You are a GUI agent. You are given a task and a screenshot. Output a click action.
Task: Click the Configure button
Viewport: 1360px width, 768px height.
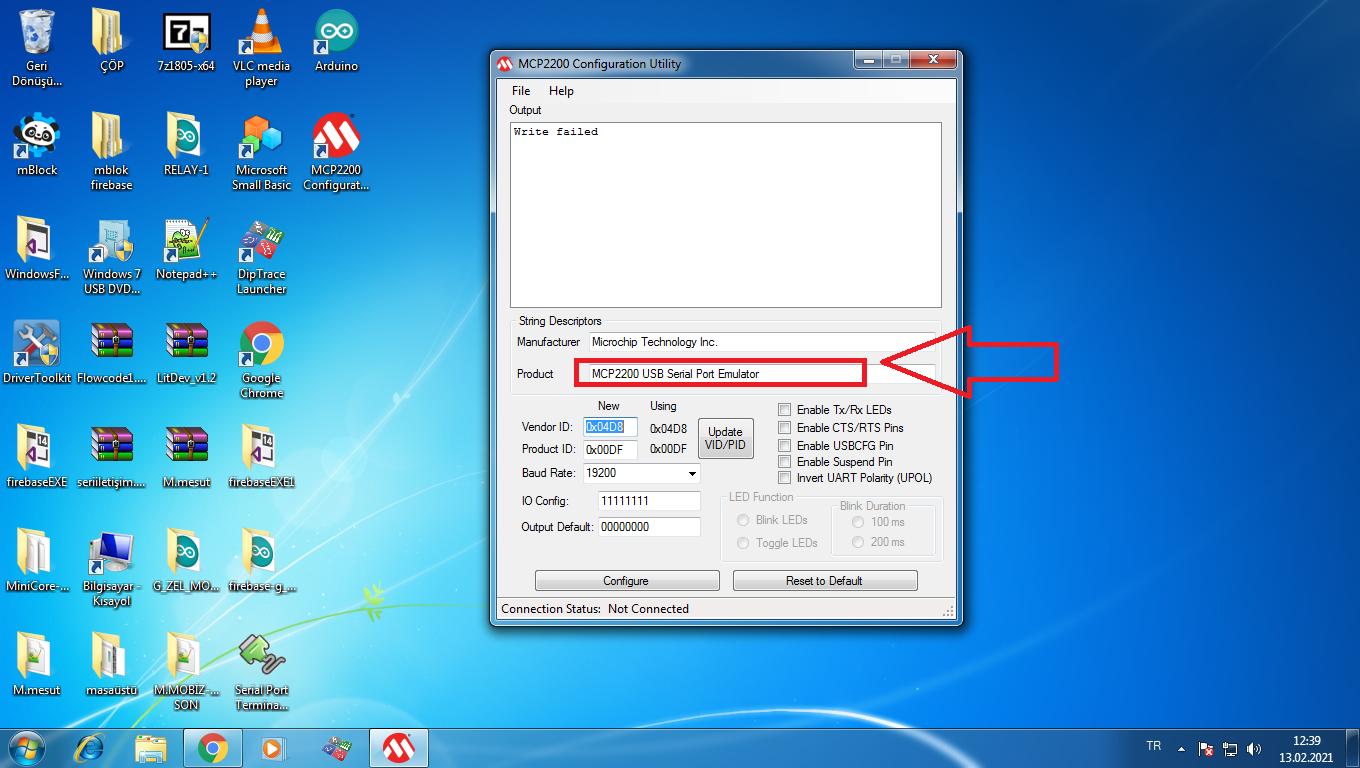[627, 581]
